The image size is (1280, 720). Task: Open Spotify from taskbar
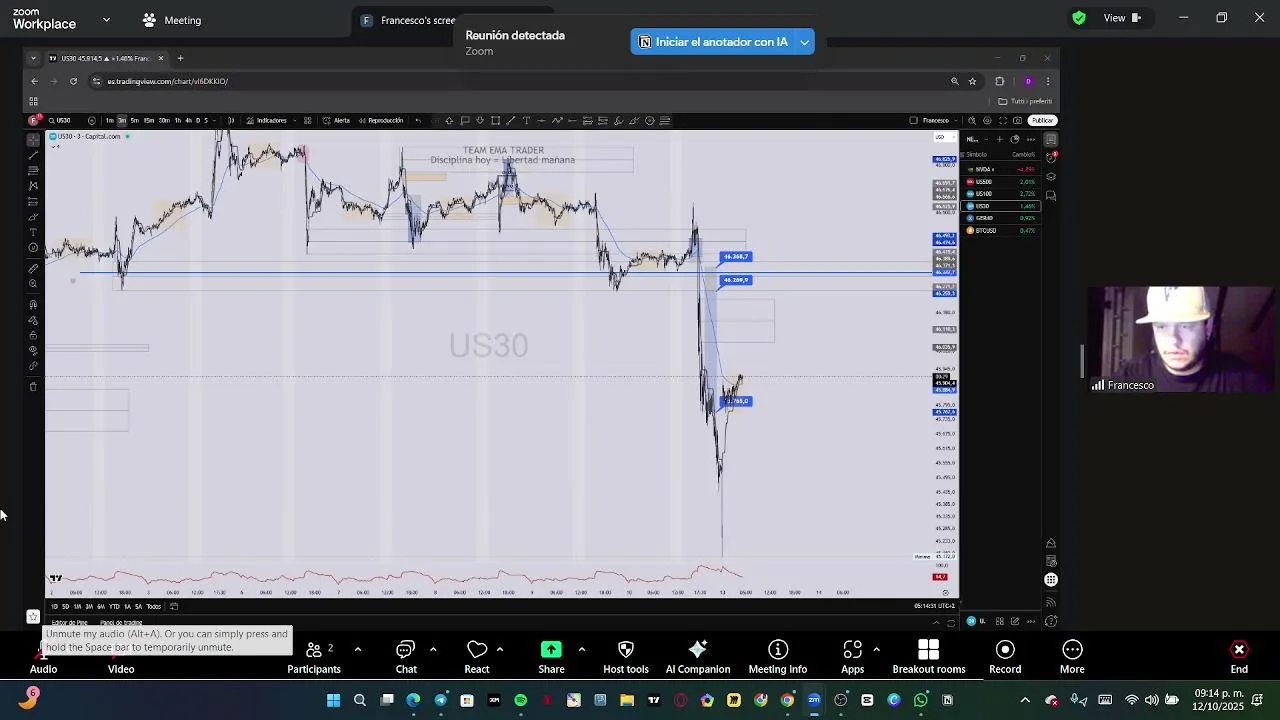tap(520, 700)
